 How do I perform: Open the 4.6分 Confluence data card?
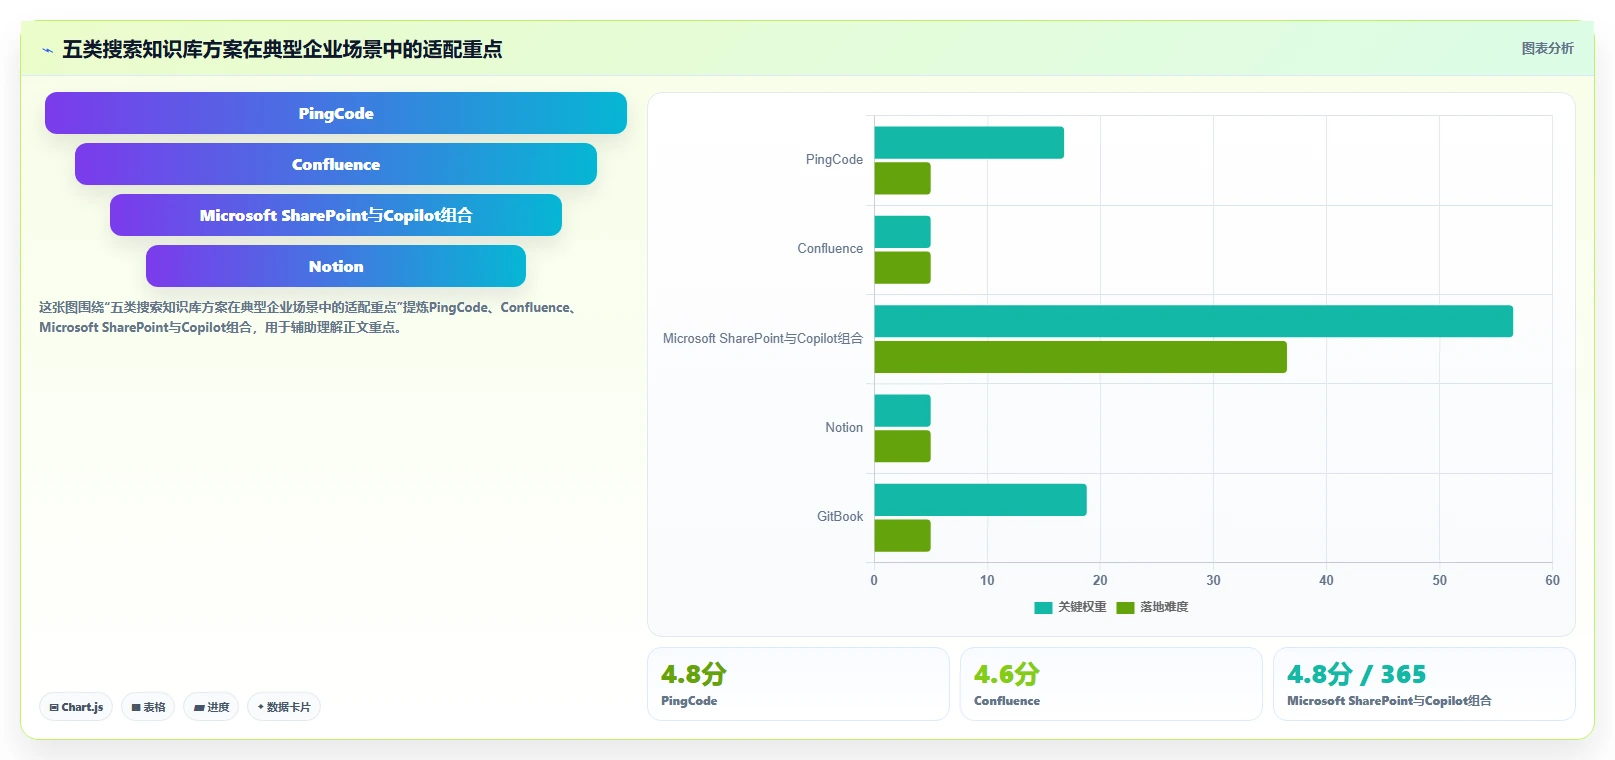pos(1111,684)
